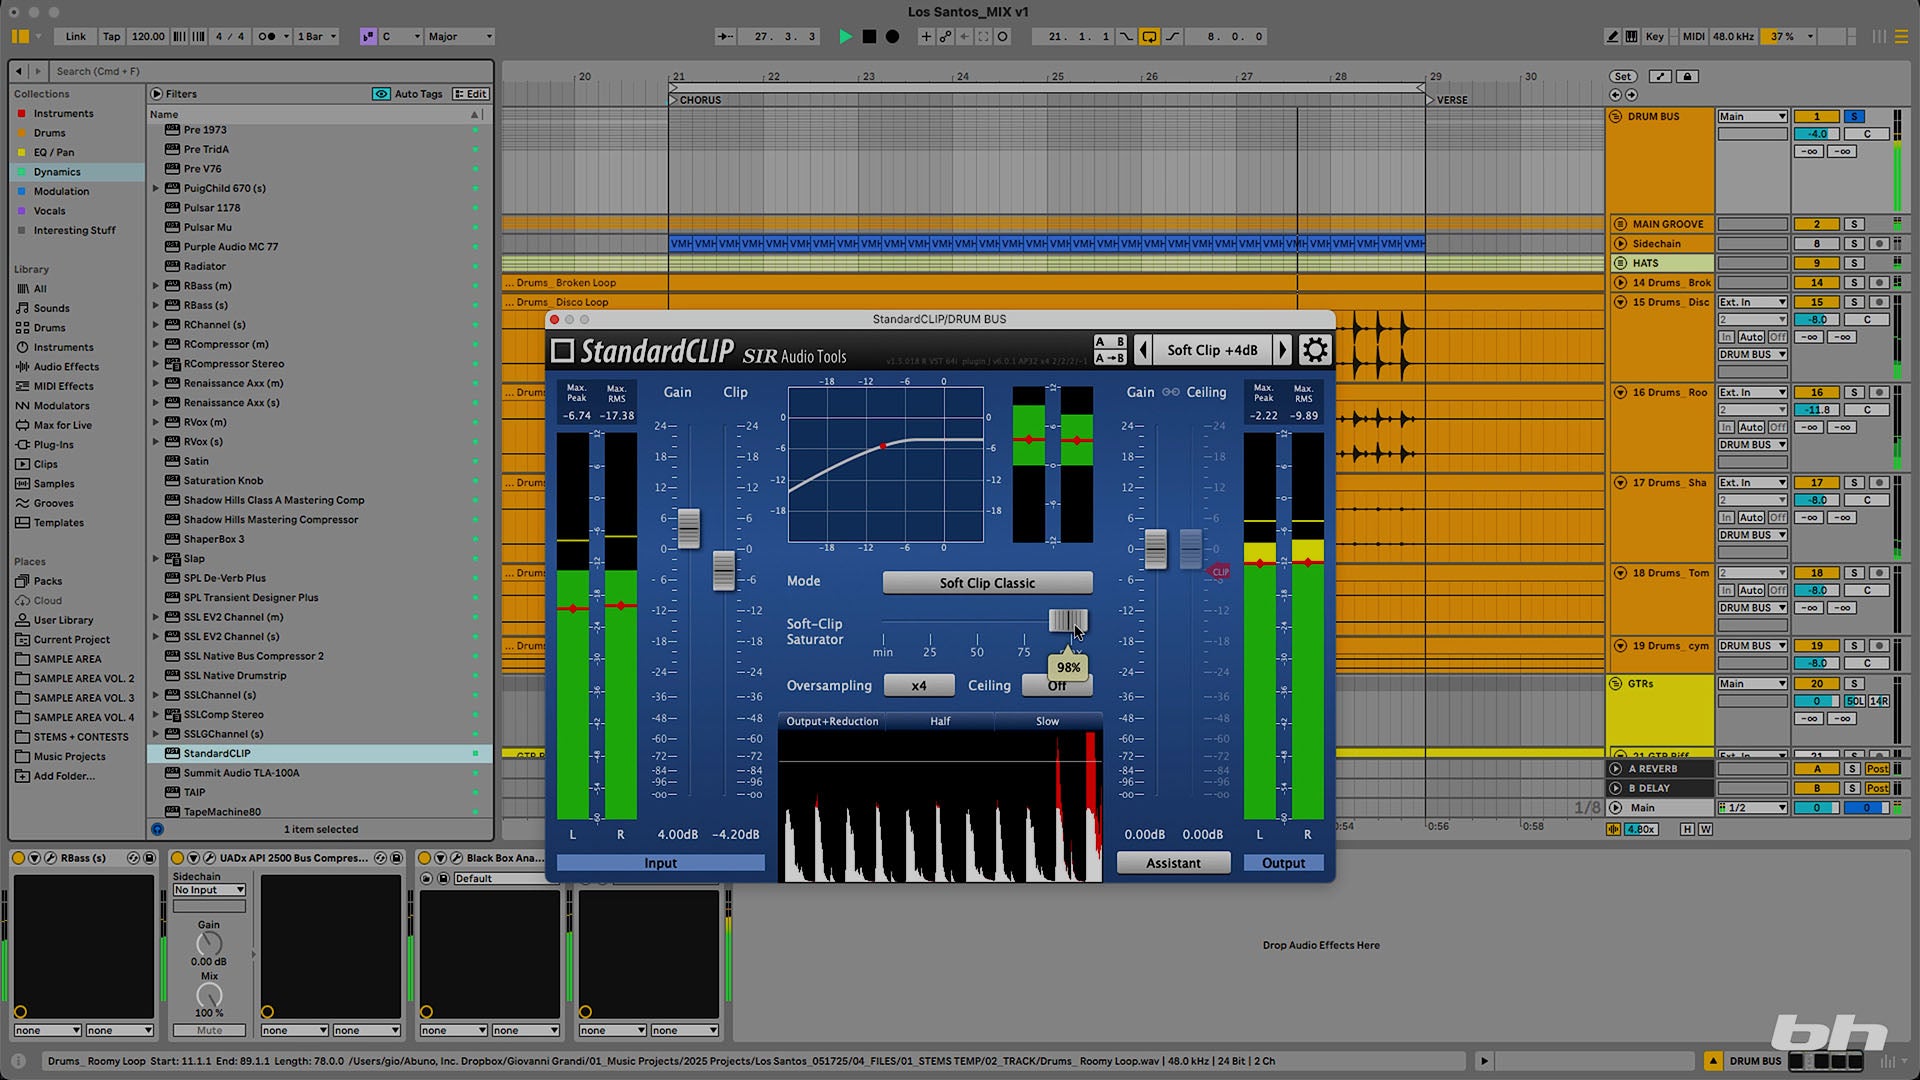Go to previous StandardCLIP preset arrow
Image resolution: width=1920 pixels, height=1080 pixels.
pos(1143,350)
